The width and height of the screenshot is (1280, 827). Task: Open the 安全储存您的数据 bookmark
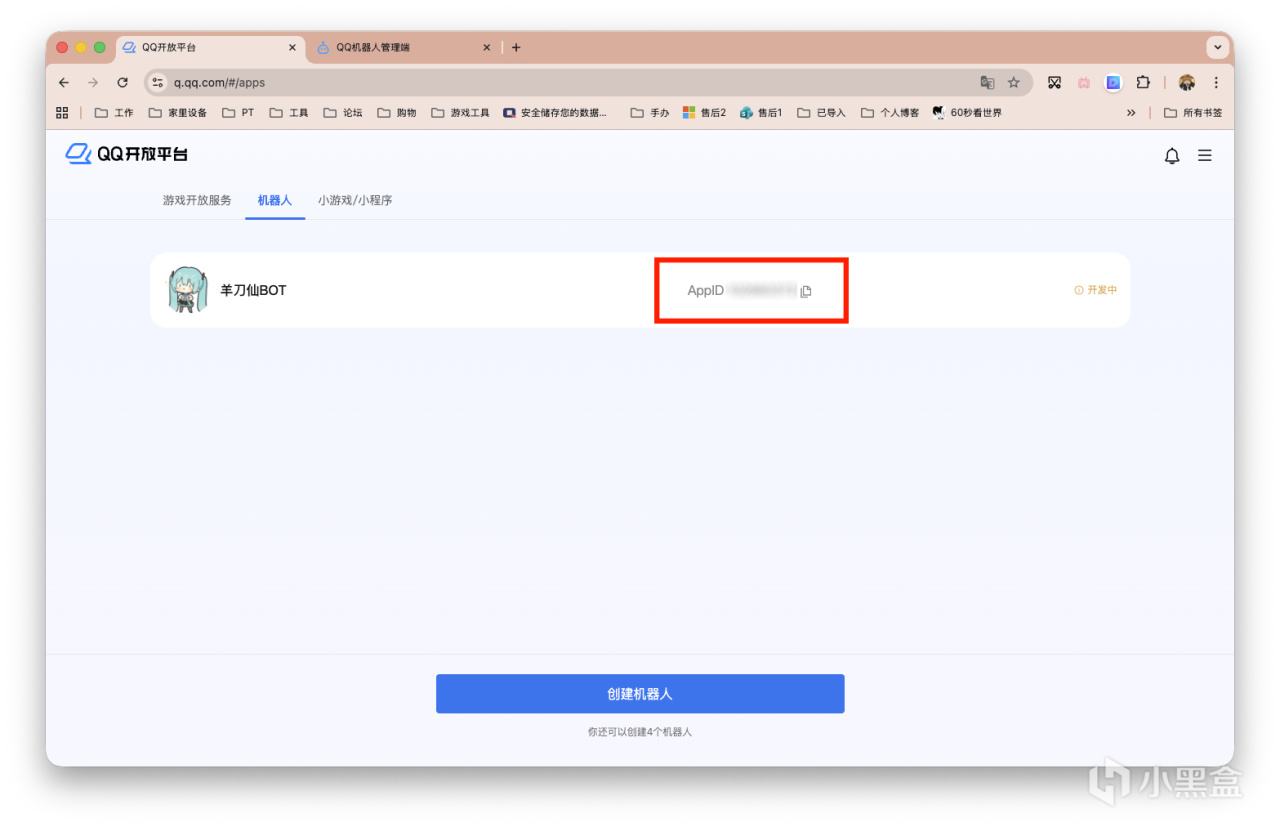click(555, 113)
